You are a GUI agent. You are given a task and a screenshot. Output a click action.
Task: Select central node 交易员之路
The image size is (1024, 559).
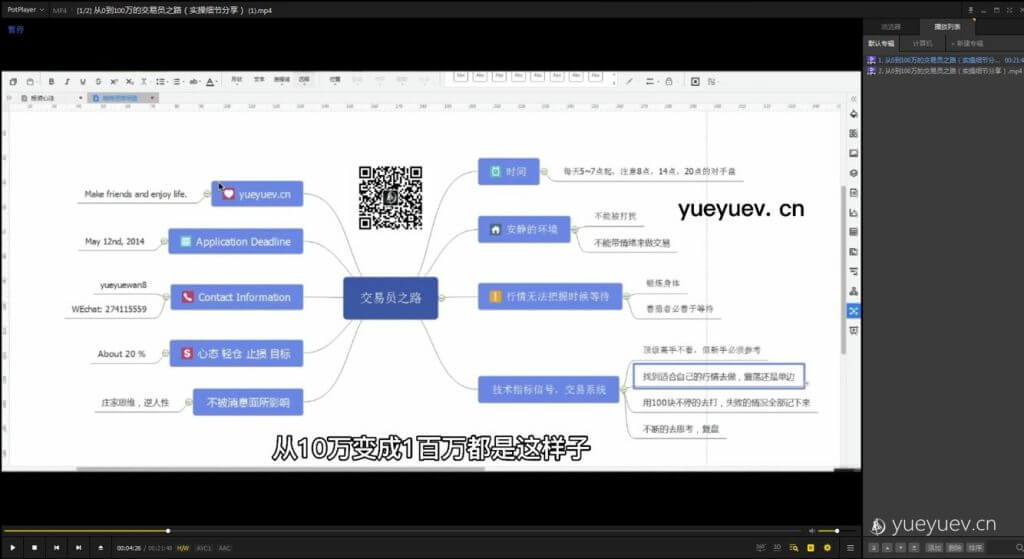click(x=391, y=298)
